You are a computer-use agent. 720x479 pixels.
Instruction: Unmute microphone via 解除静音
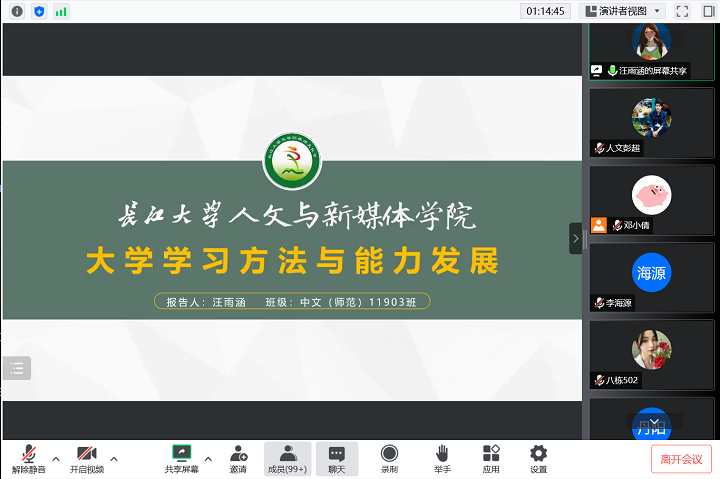[30, 459]
